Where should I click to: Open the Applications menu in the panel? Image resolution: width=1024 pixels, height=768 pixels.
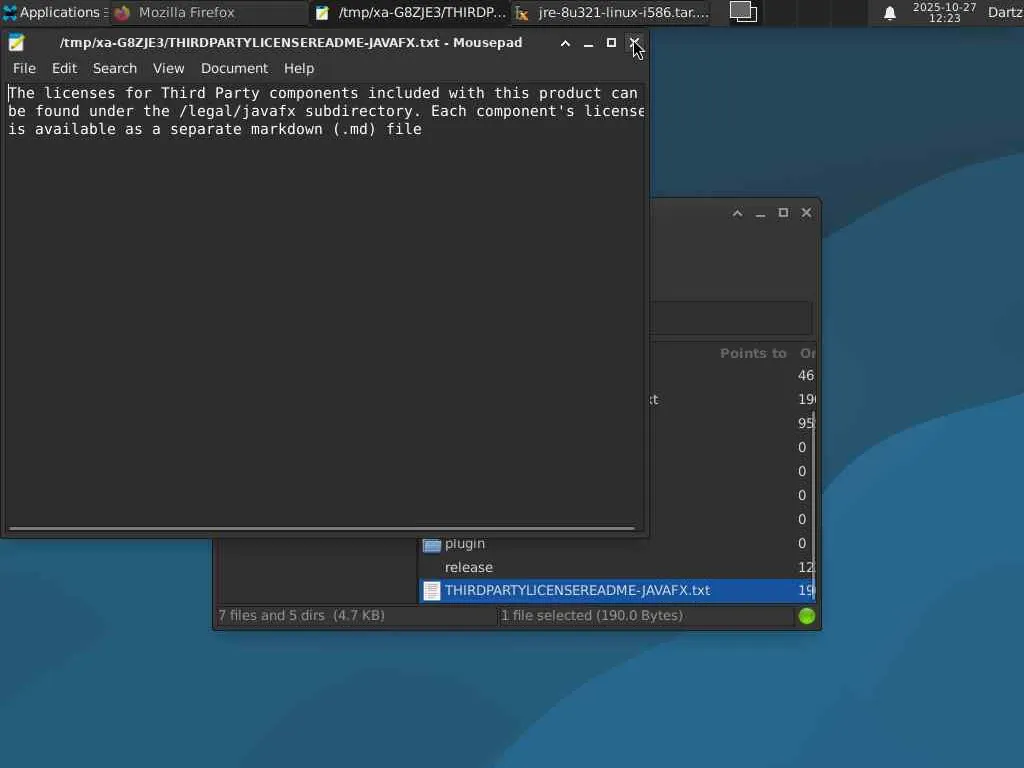pos(54,12)
